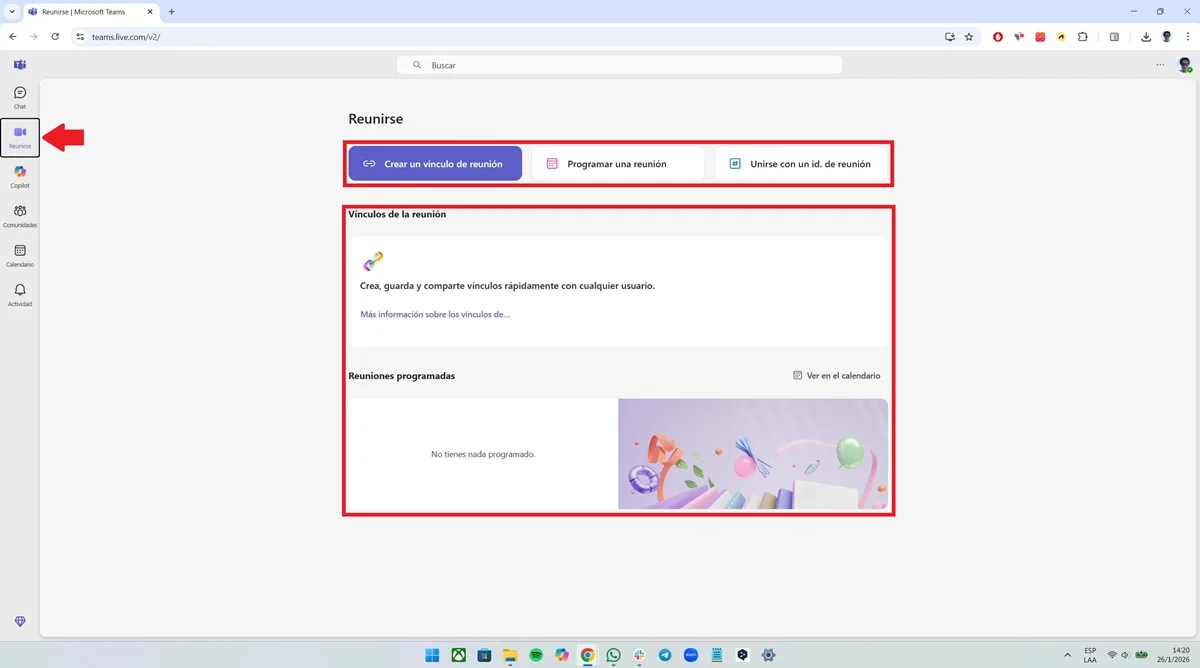Open the Chat sidebar icon
The width and height of the screenshot is (1200, 668).
pyautogui.click(x=20, y=97)
